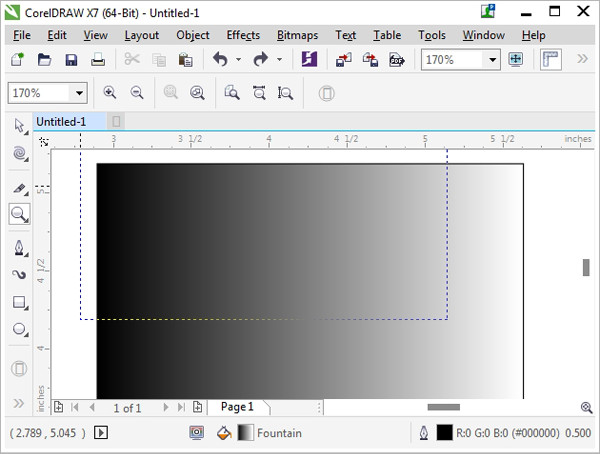Add a page after the current page

pyautogui.click(x=197, y=407)
